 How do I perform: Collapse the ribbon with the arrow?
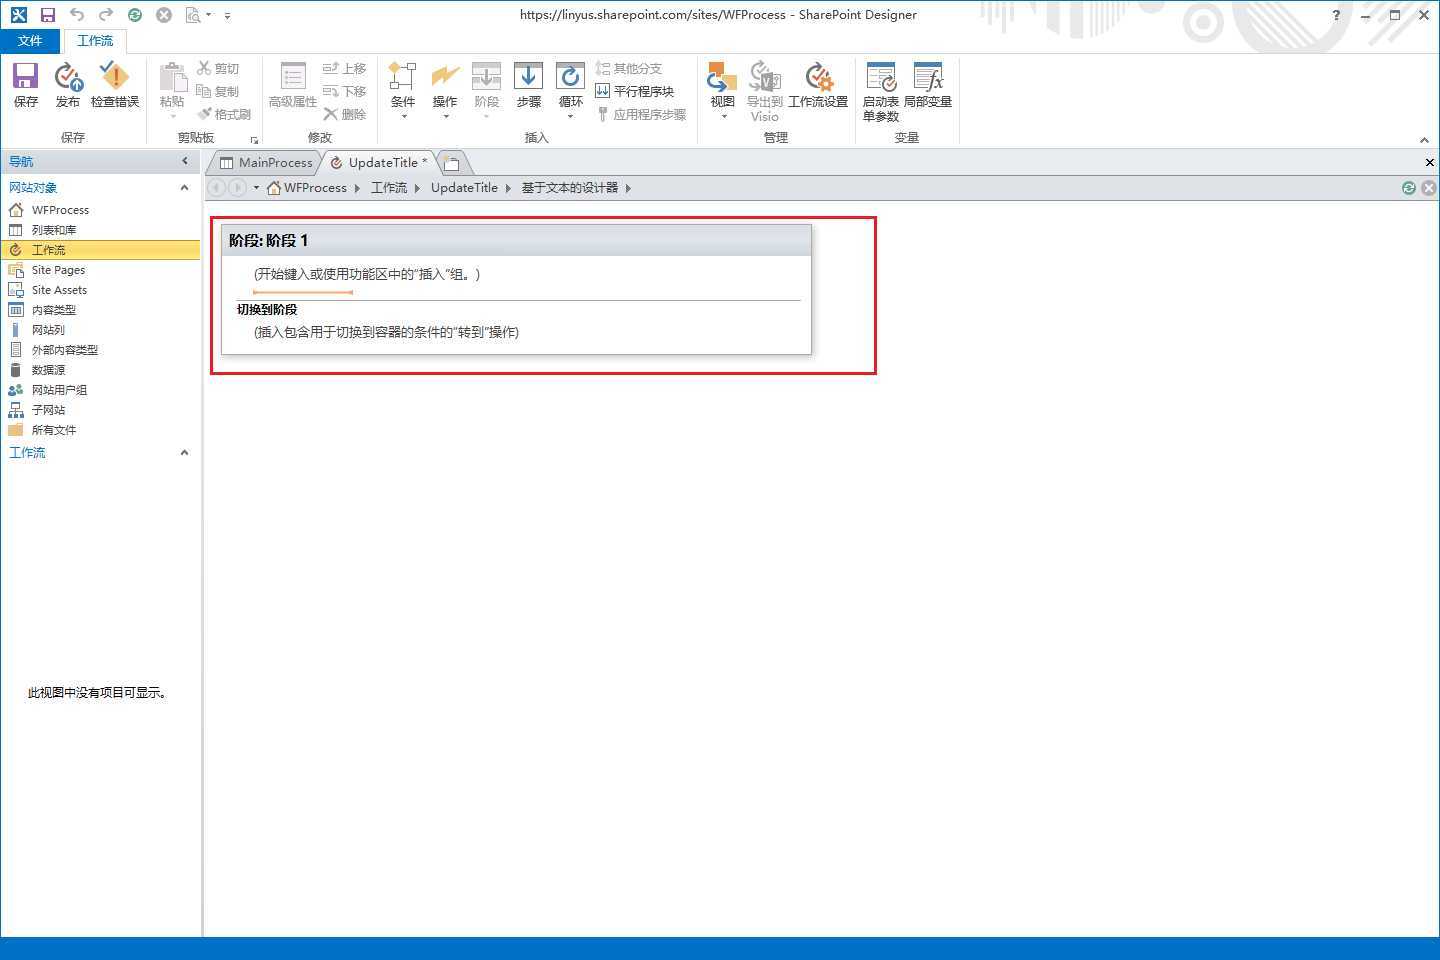pos(1424,140)
